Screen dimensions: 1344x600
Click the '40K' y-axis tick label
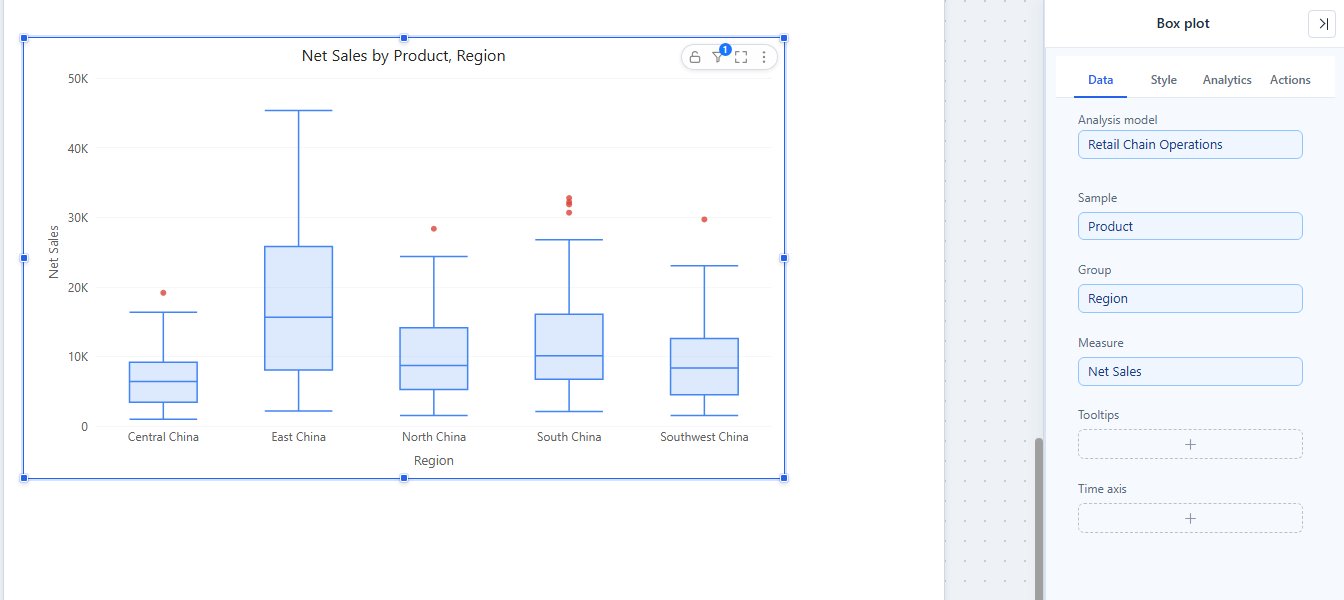[x=77, y=148]
